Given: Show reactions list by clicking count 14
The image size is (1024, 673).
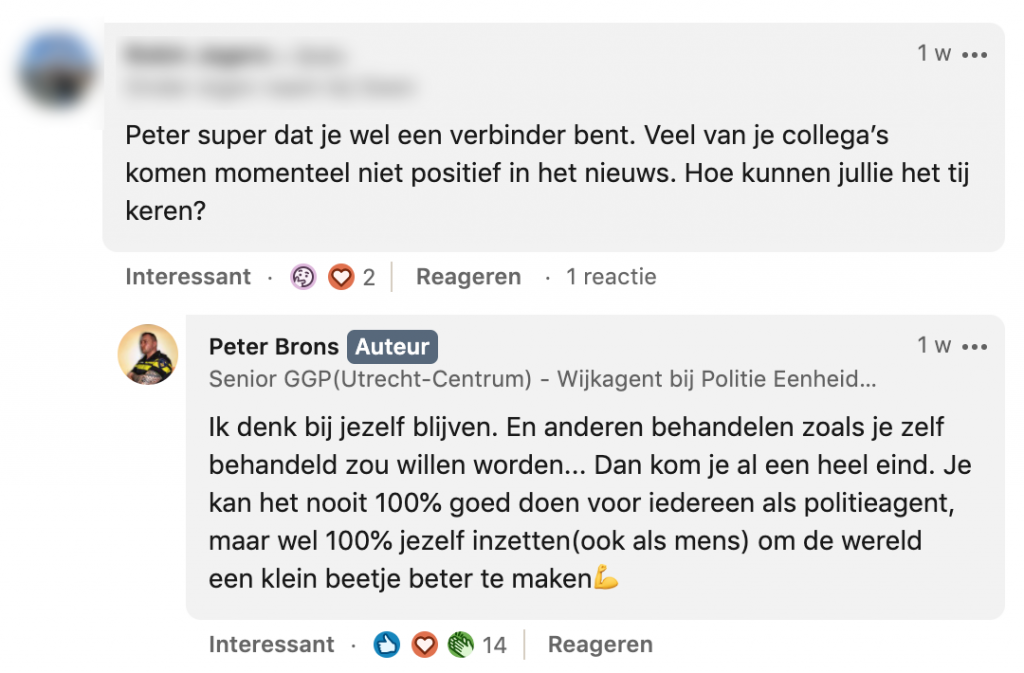Looking at the screenshot, I should (x=494, y=645).
